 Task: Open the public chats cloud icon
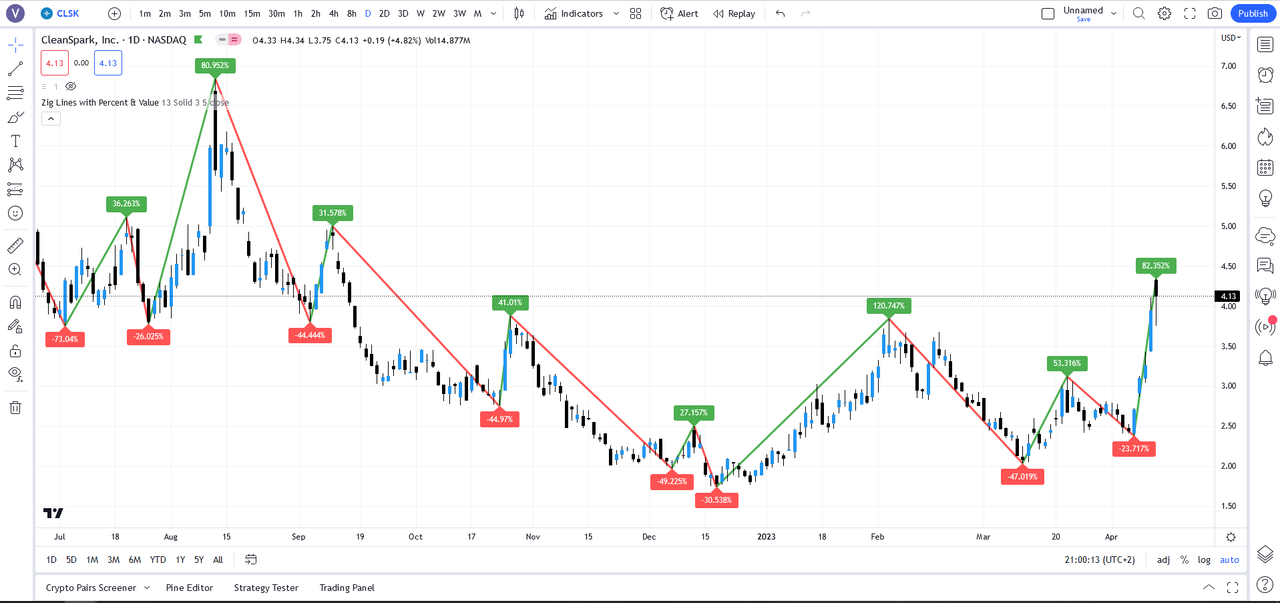click(x=1265, y=235)
